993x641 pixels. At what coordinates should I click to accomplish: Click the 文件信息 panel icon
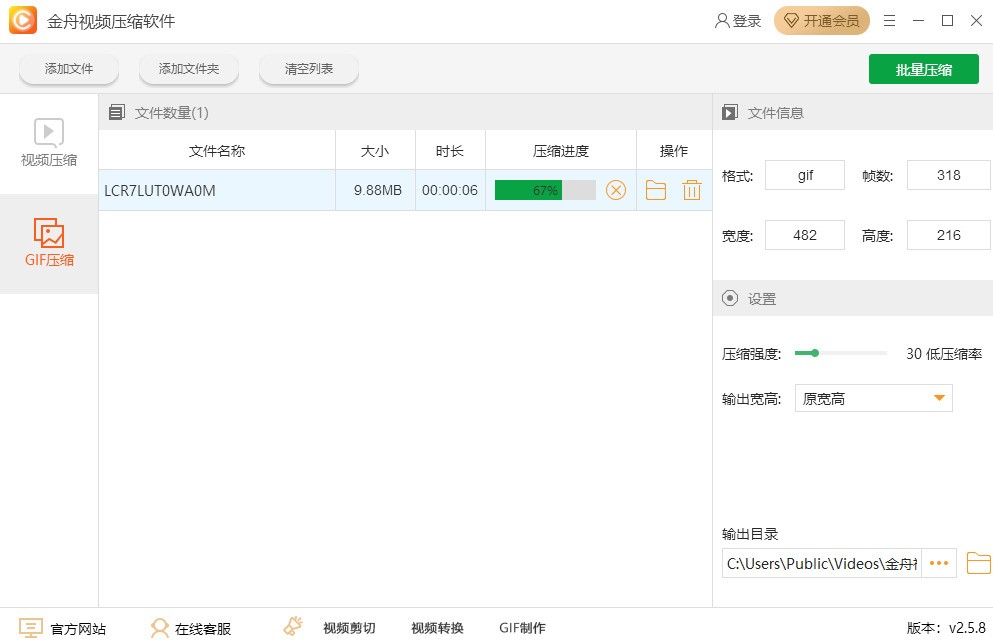point(730,113)
